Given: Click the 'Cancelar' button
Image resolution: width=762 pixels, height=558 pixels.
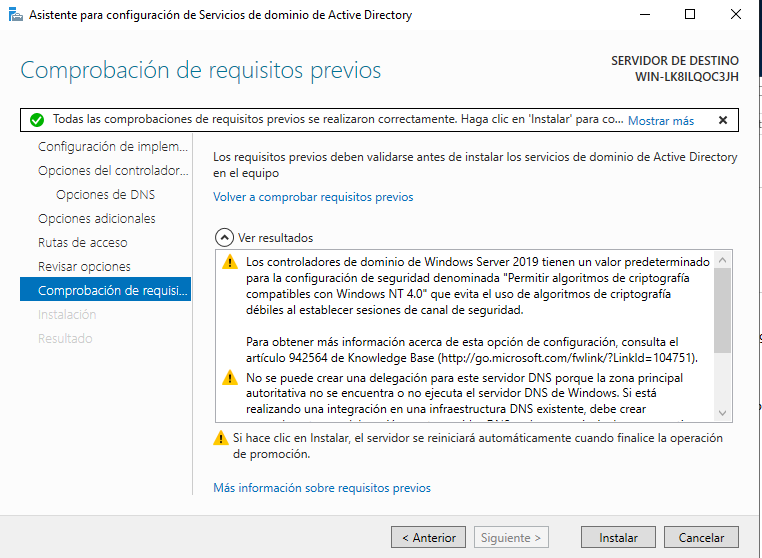Looking at the screenshot, I should [701, 537].
